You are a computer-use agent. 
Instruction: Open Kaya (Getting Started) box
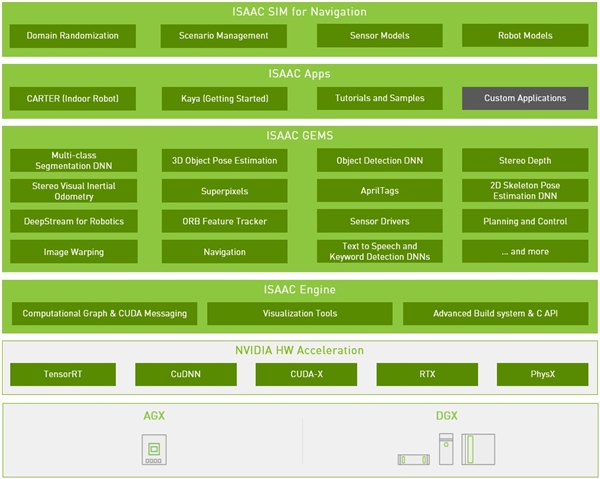click(x=225, y=99)
